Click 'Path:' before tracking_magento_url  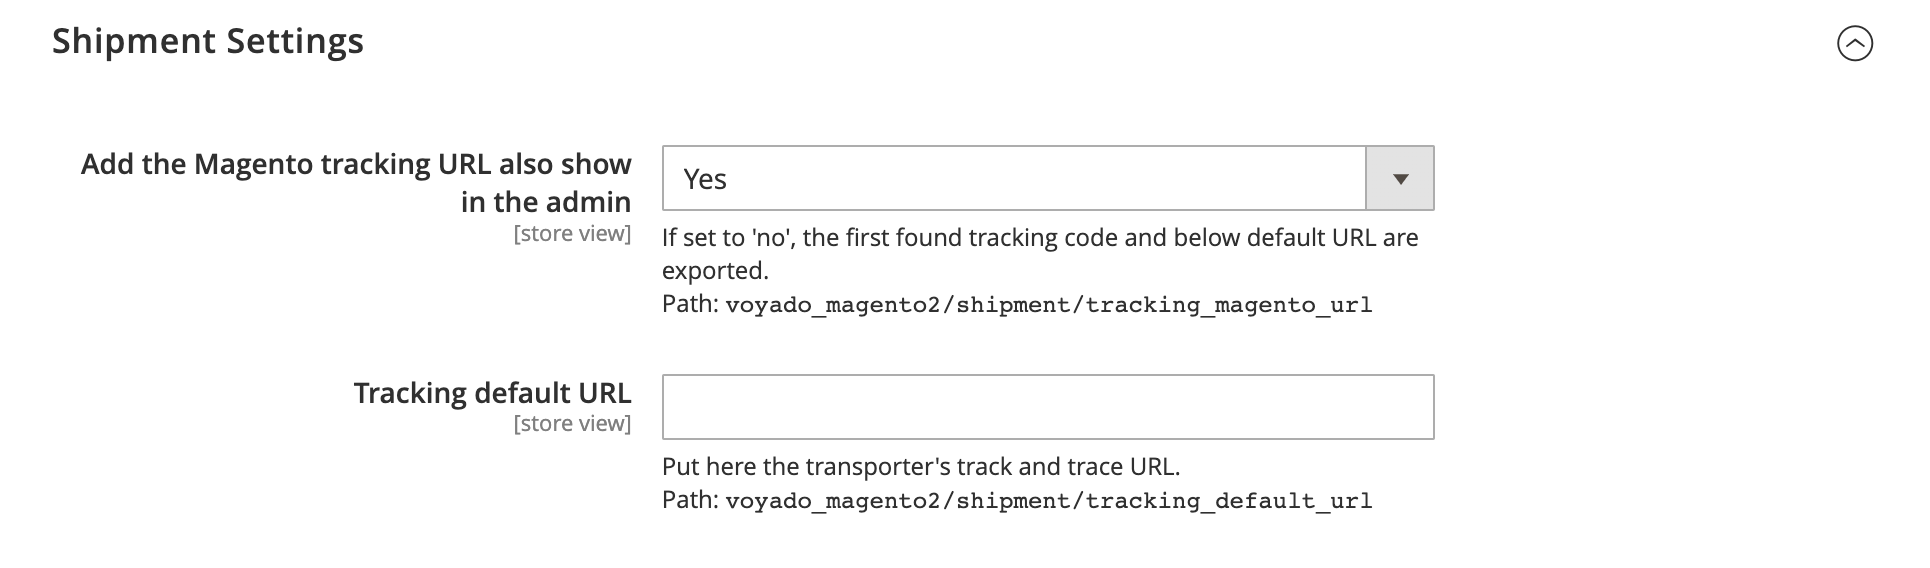point(690,304)
